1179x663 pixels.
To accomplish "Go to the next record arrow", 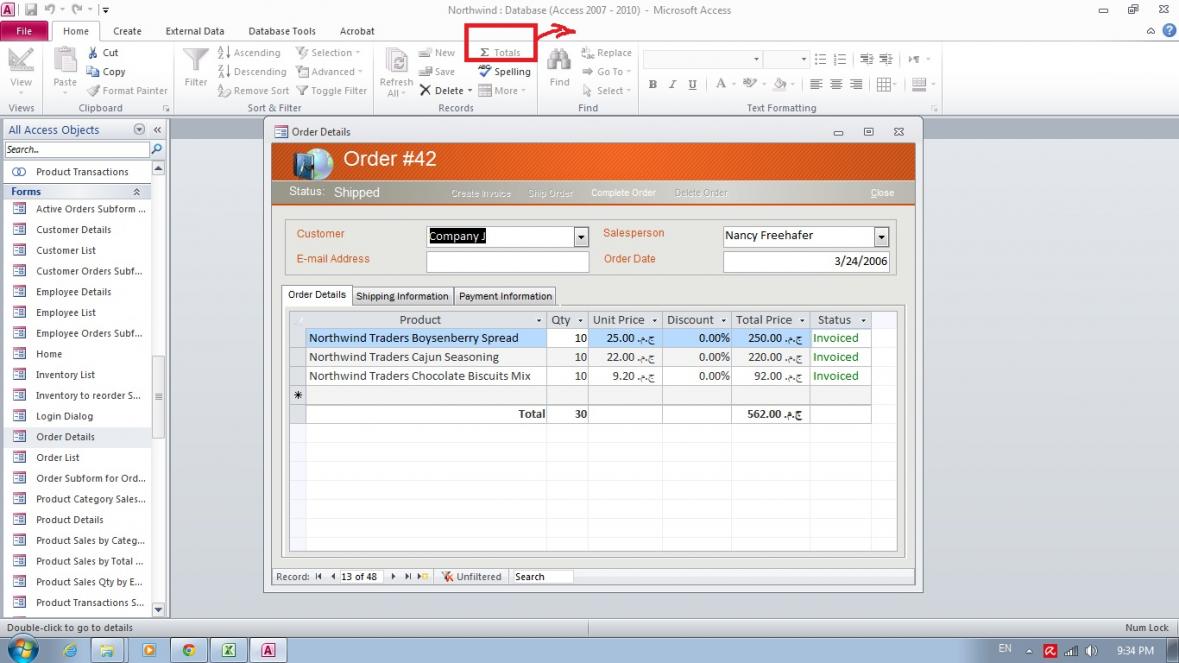I will (393, 577).
